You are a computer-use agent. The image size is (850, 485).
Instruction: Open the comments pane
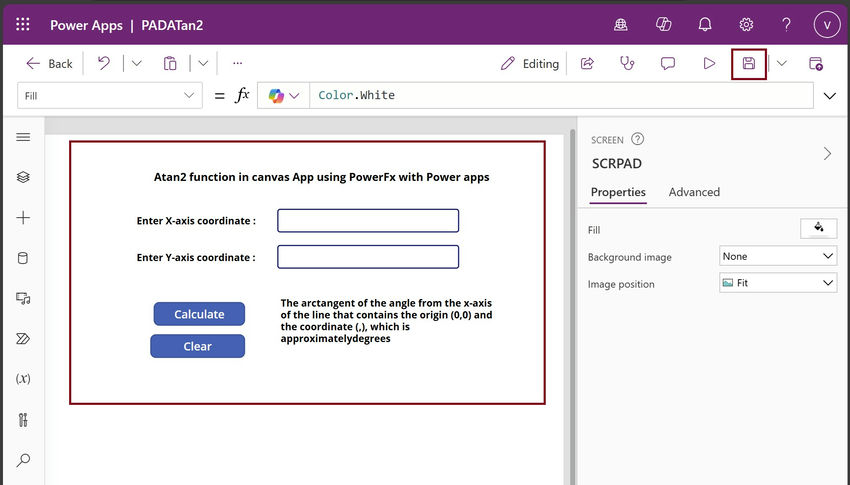coord(668,63)
